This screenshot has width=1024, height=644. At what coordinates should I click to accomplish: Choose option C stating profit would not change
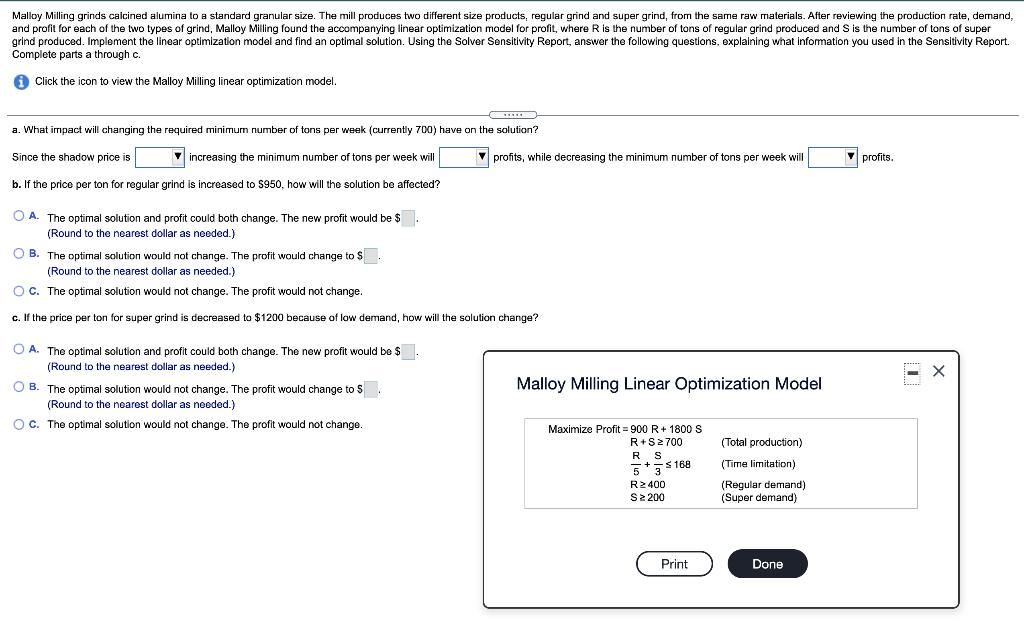[x=18, y=291]
